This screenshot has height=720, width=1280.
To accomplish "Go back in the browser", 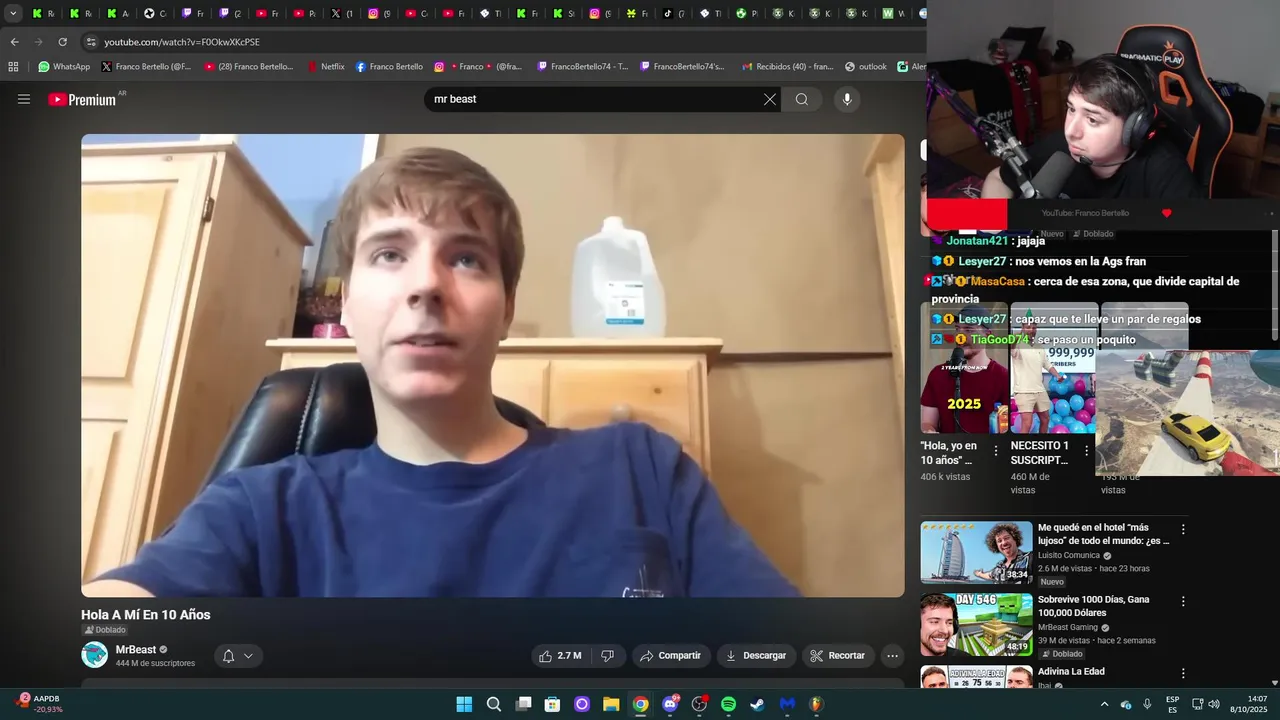I will tap(14, 42).
